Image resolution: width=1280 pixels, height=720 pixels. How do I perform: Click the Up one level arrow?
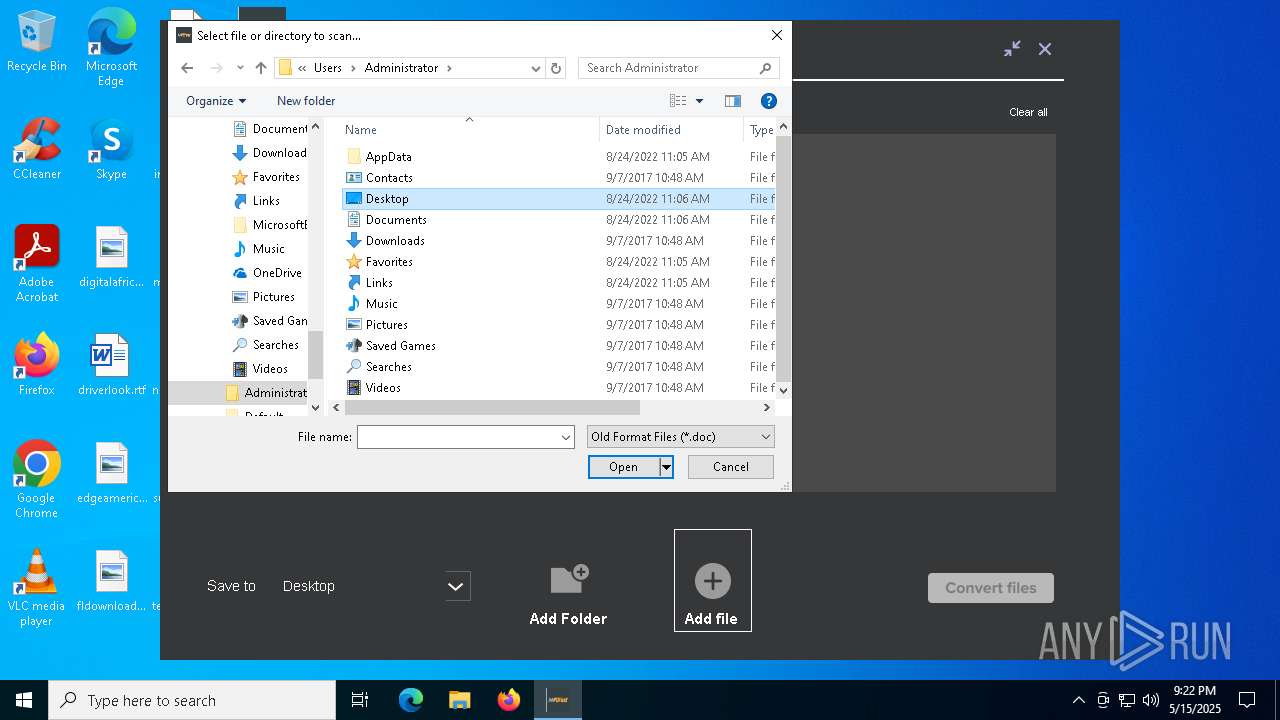click(261, 68)
